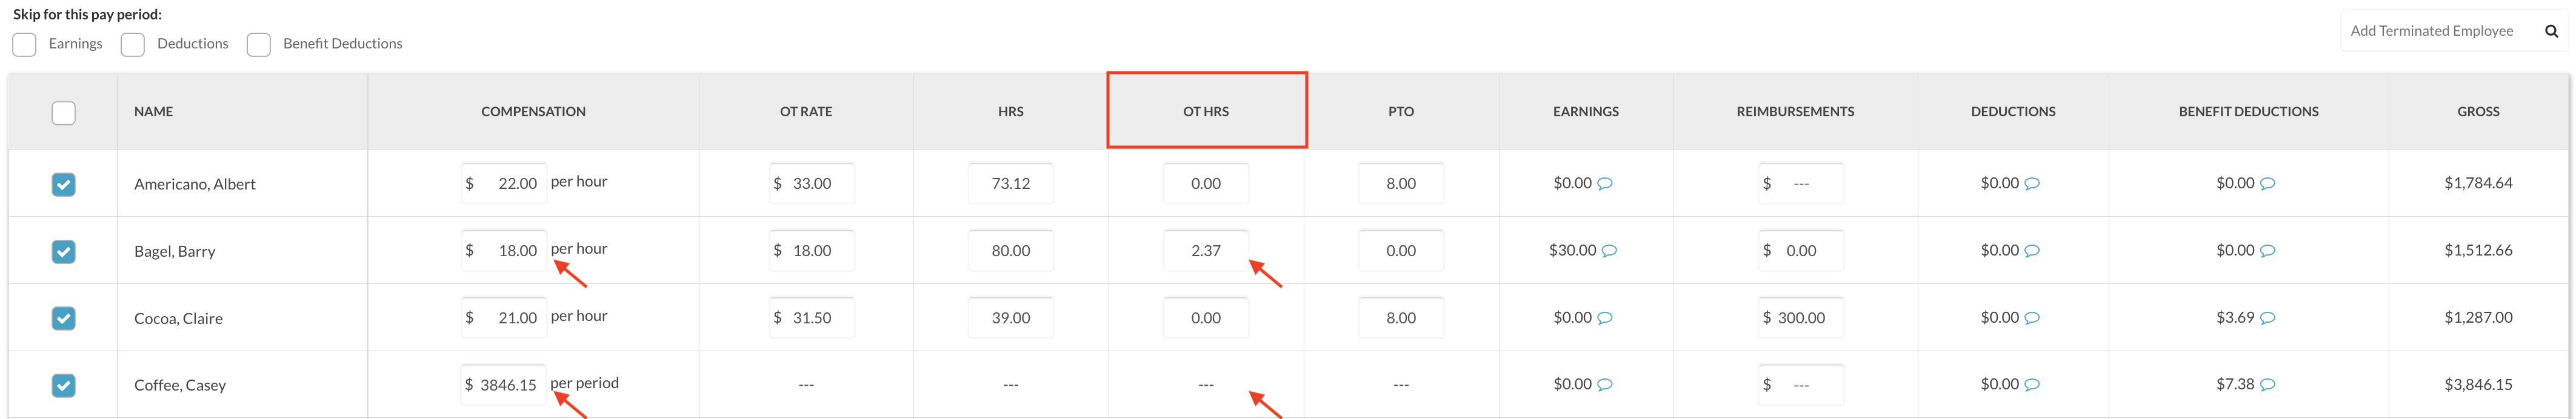
Task: Open benefit deductions bubble for Coffee, Casey
Action: [2268, 385]
